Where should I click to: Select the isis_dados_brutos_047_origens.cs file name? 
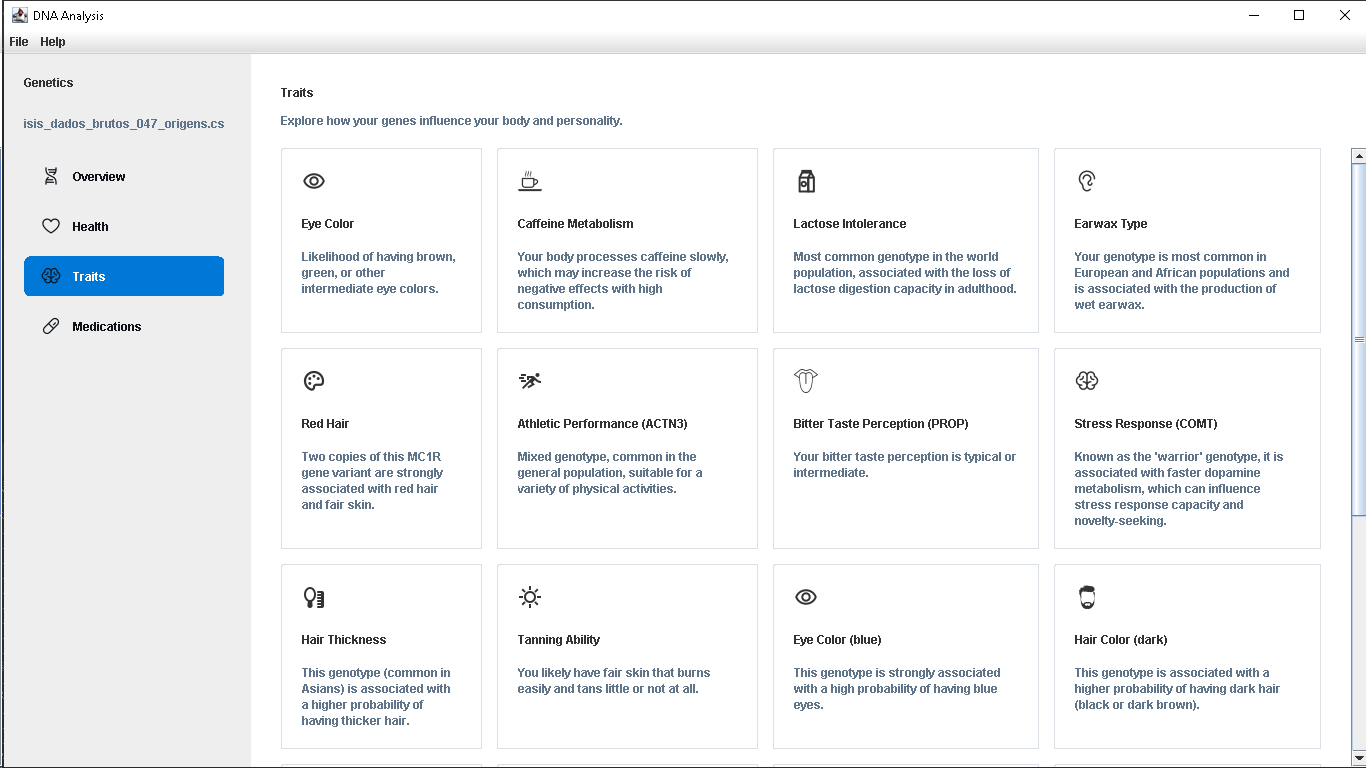pyautogui.click(x=123, y=123)
